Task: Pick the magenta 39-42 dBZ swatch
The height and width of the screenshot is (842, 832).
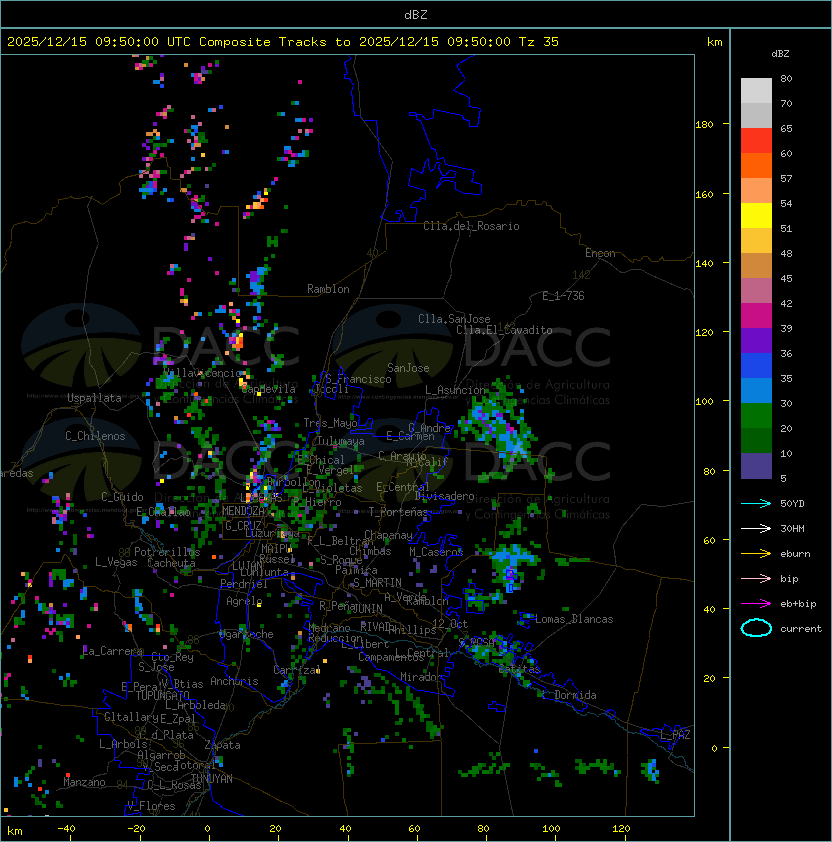Action: click(756, 315)
